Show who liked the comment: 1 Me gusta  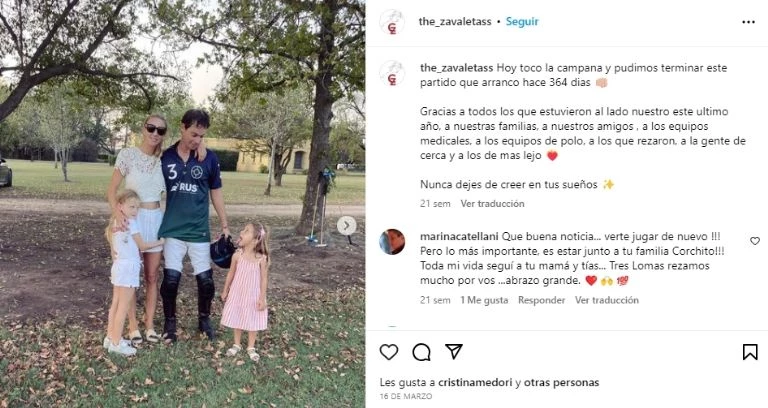tap(484, 300)
